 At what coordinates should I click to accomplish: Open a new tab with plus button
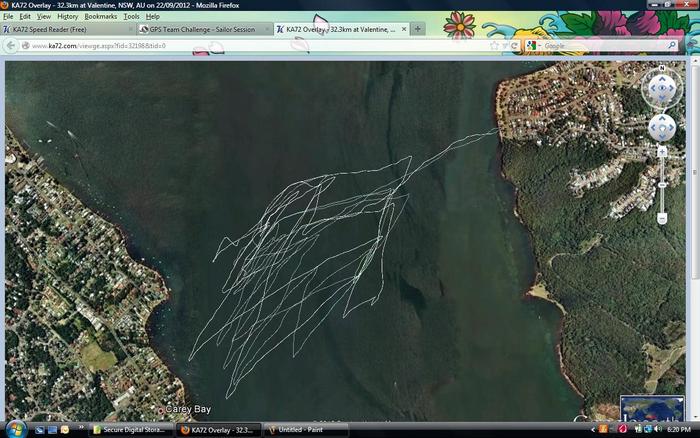pos(417,29)
